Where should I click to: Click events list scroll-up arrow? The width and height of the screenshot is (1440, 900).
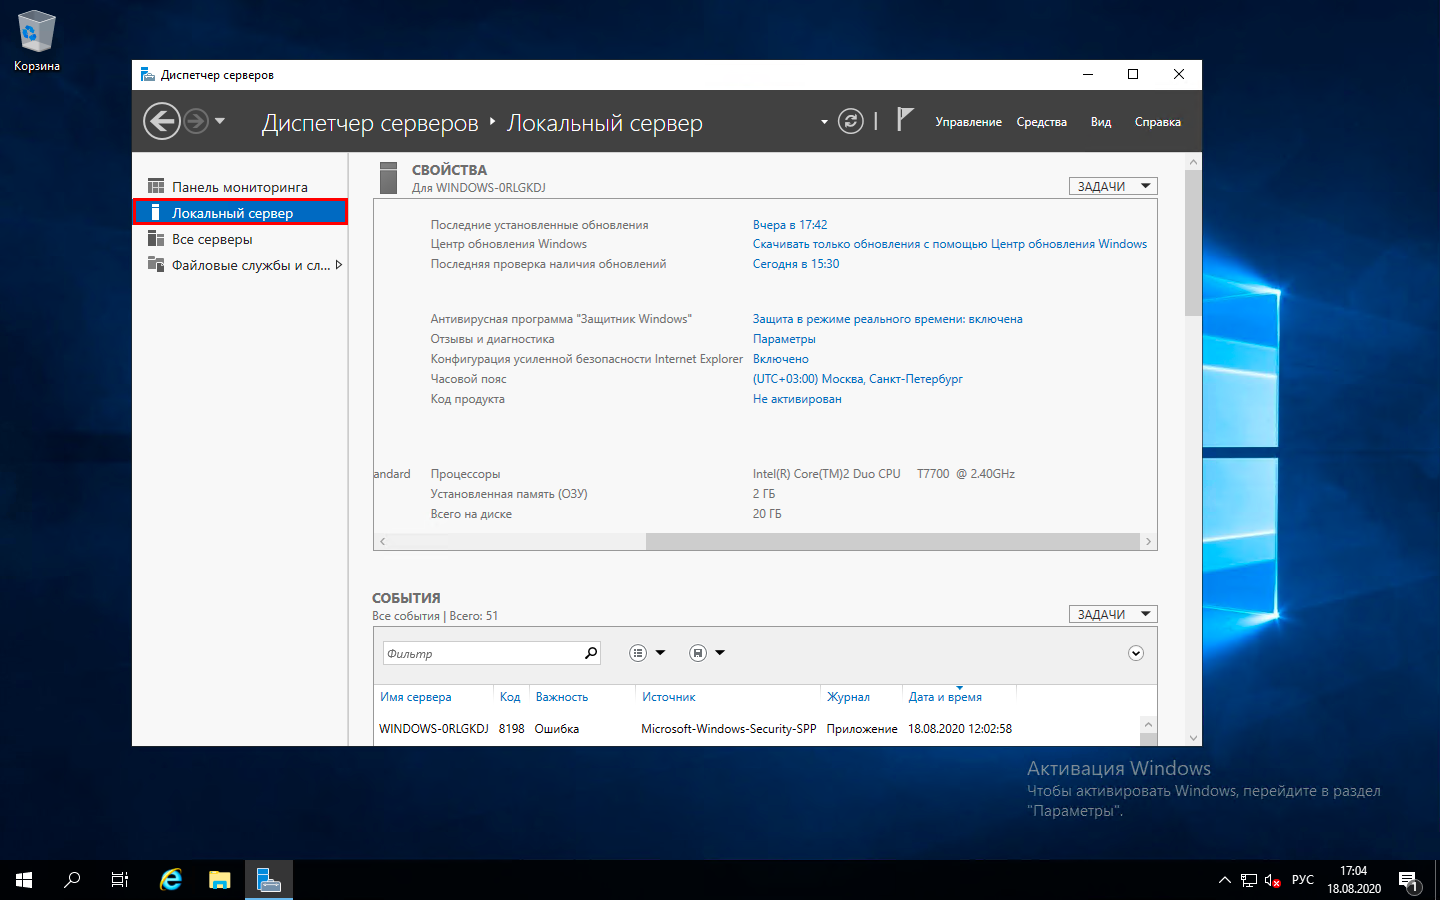[x=1148, y=724]
